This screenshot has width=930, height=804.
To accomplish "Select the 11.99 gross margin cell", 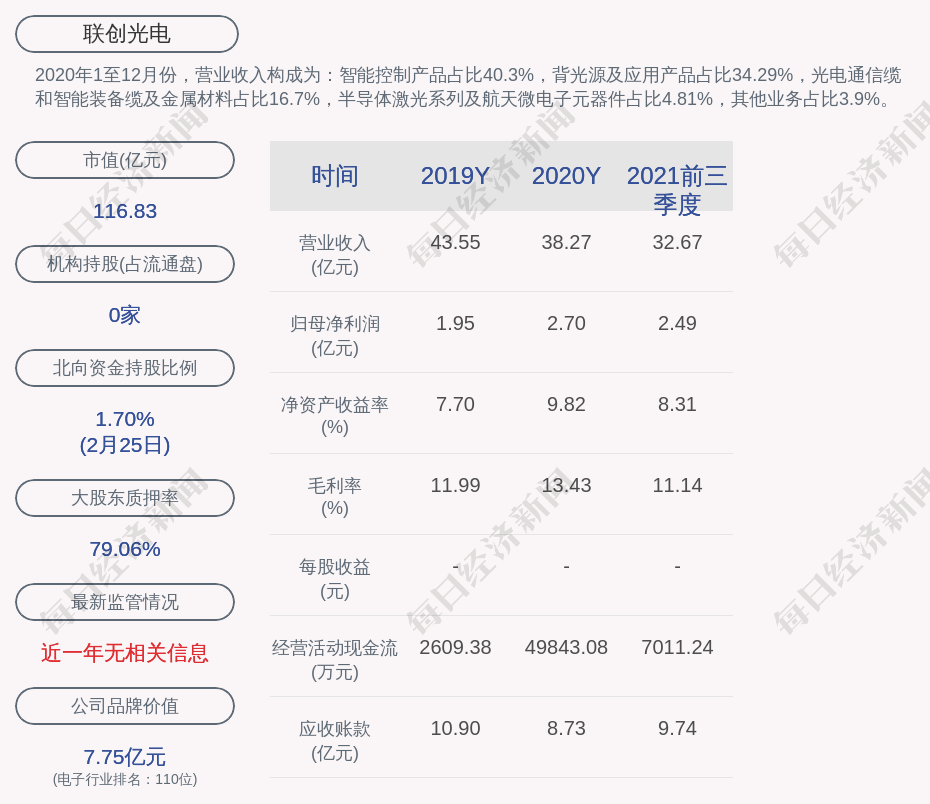I will 456,485.
